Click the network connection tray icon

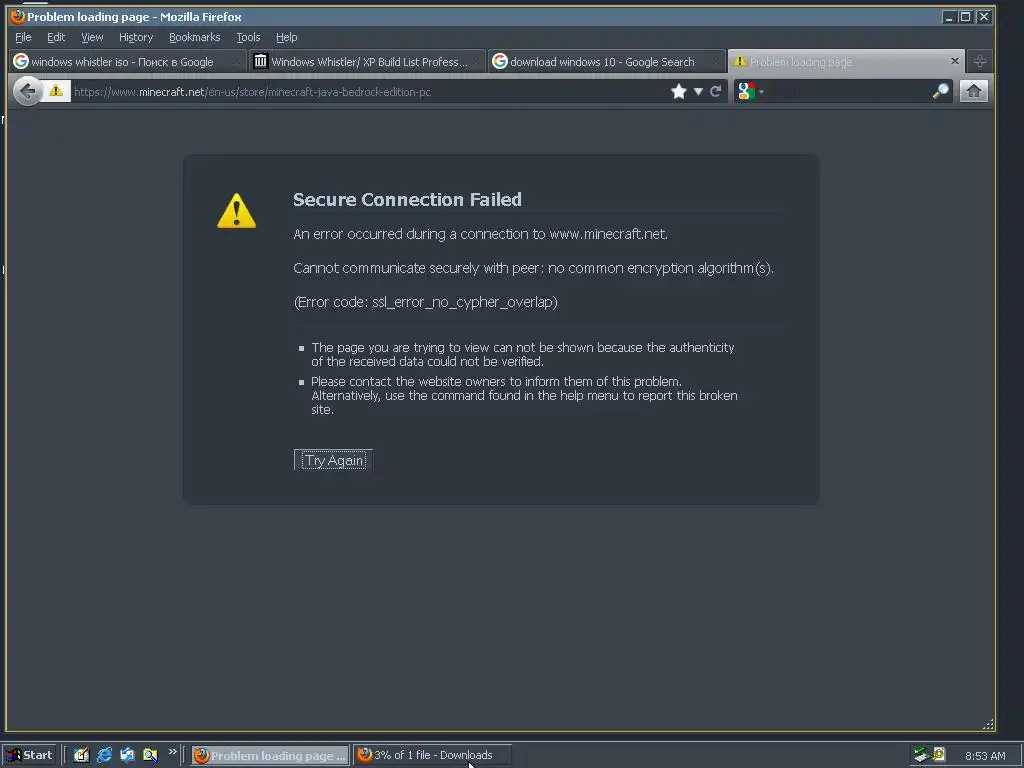(921, 755)
